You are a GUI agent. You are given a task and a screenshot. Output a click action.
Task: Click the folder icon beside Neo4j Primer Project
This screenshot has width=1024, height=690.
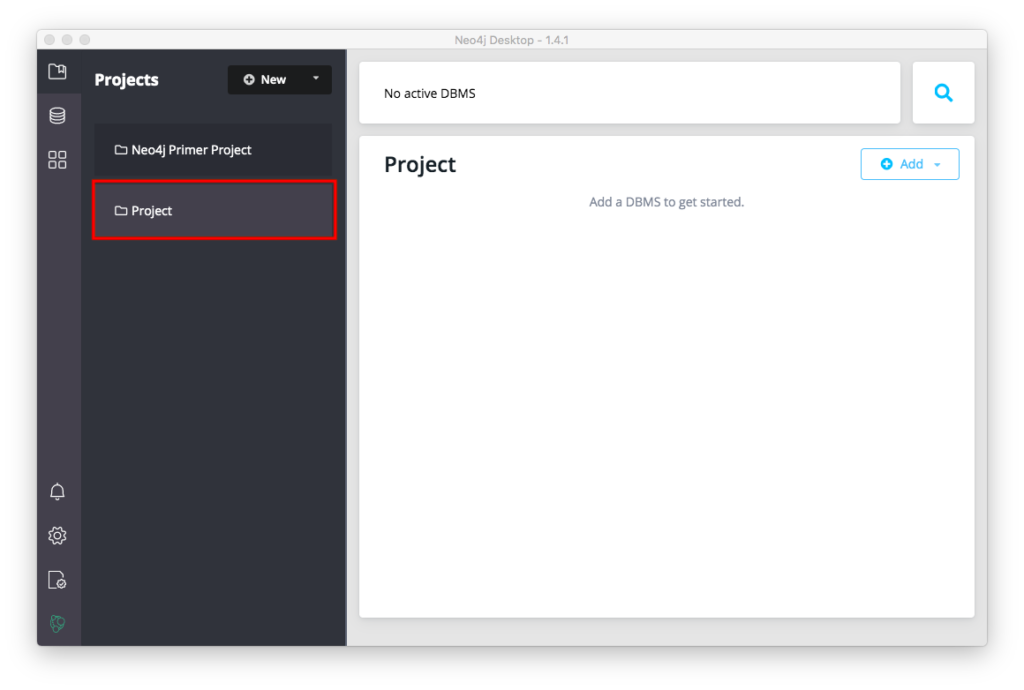[121, 150]
